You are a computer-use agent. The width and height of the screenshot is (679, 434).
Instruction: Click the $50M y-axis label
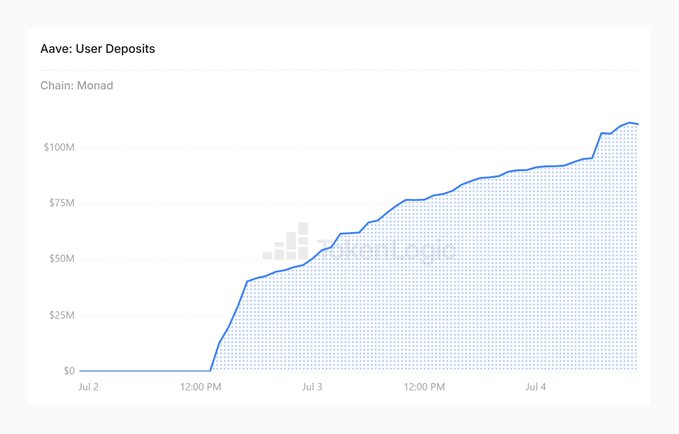click(x=62, y=259)
